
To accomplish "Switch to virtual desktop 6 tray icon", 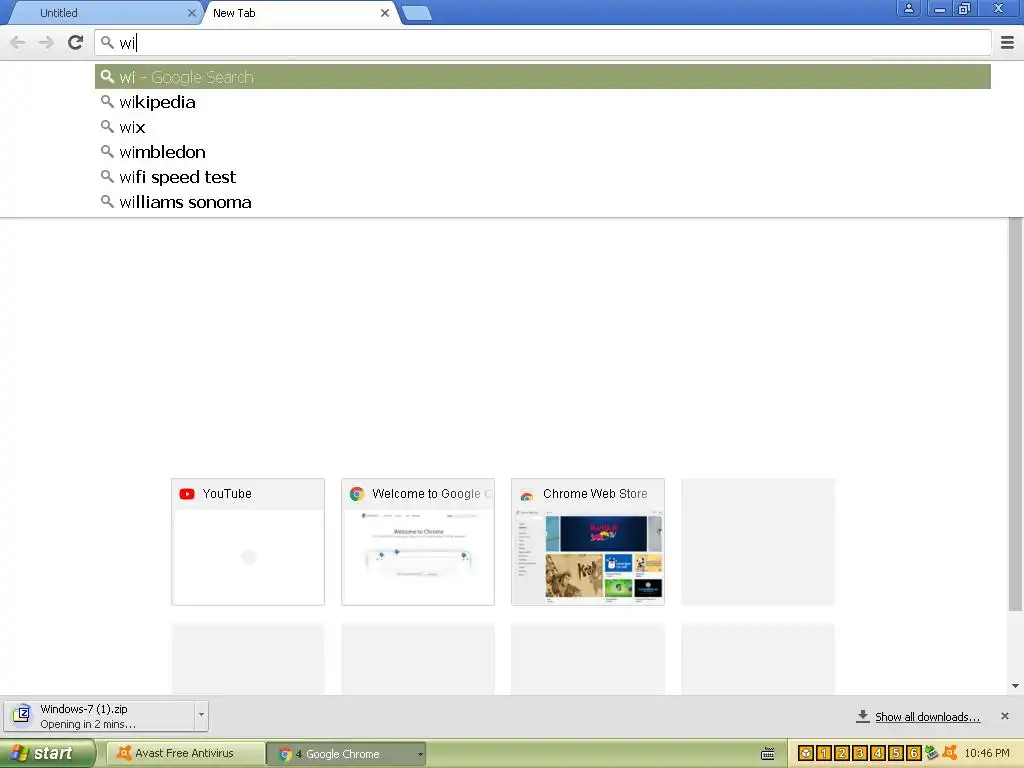I will 914,753.
